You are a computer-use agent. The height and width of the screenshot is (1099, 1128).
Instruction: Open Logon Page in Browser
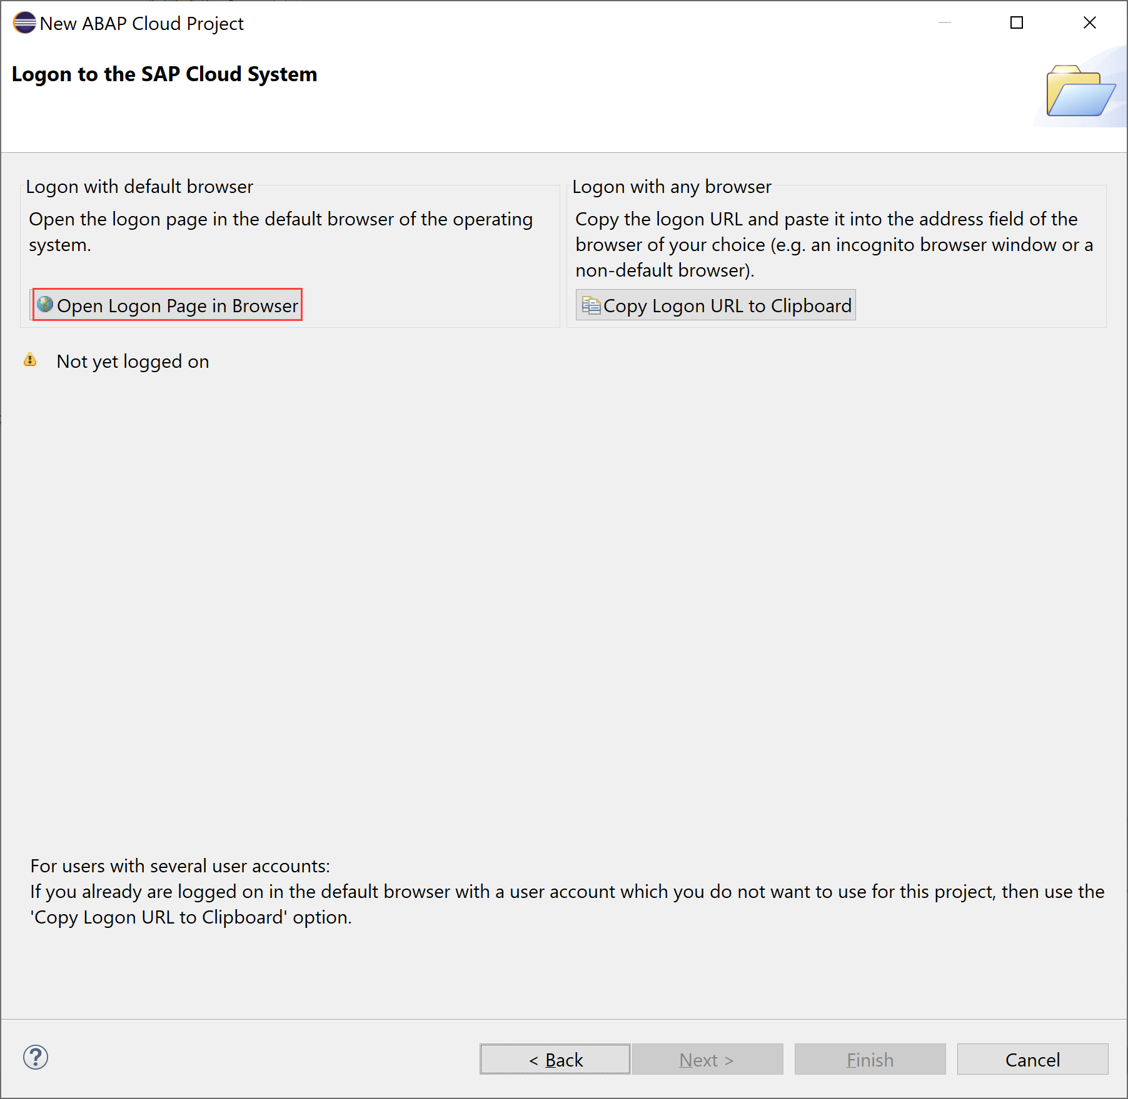pos(167,305)
